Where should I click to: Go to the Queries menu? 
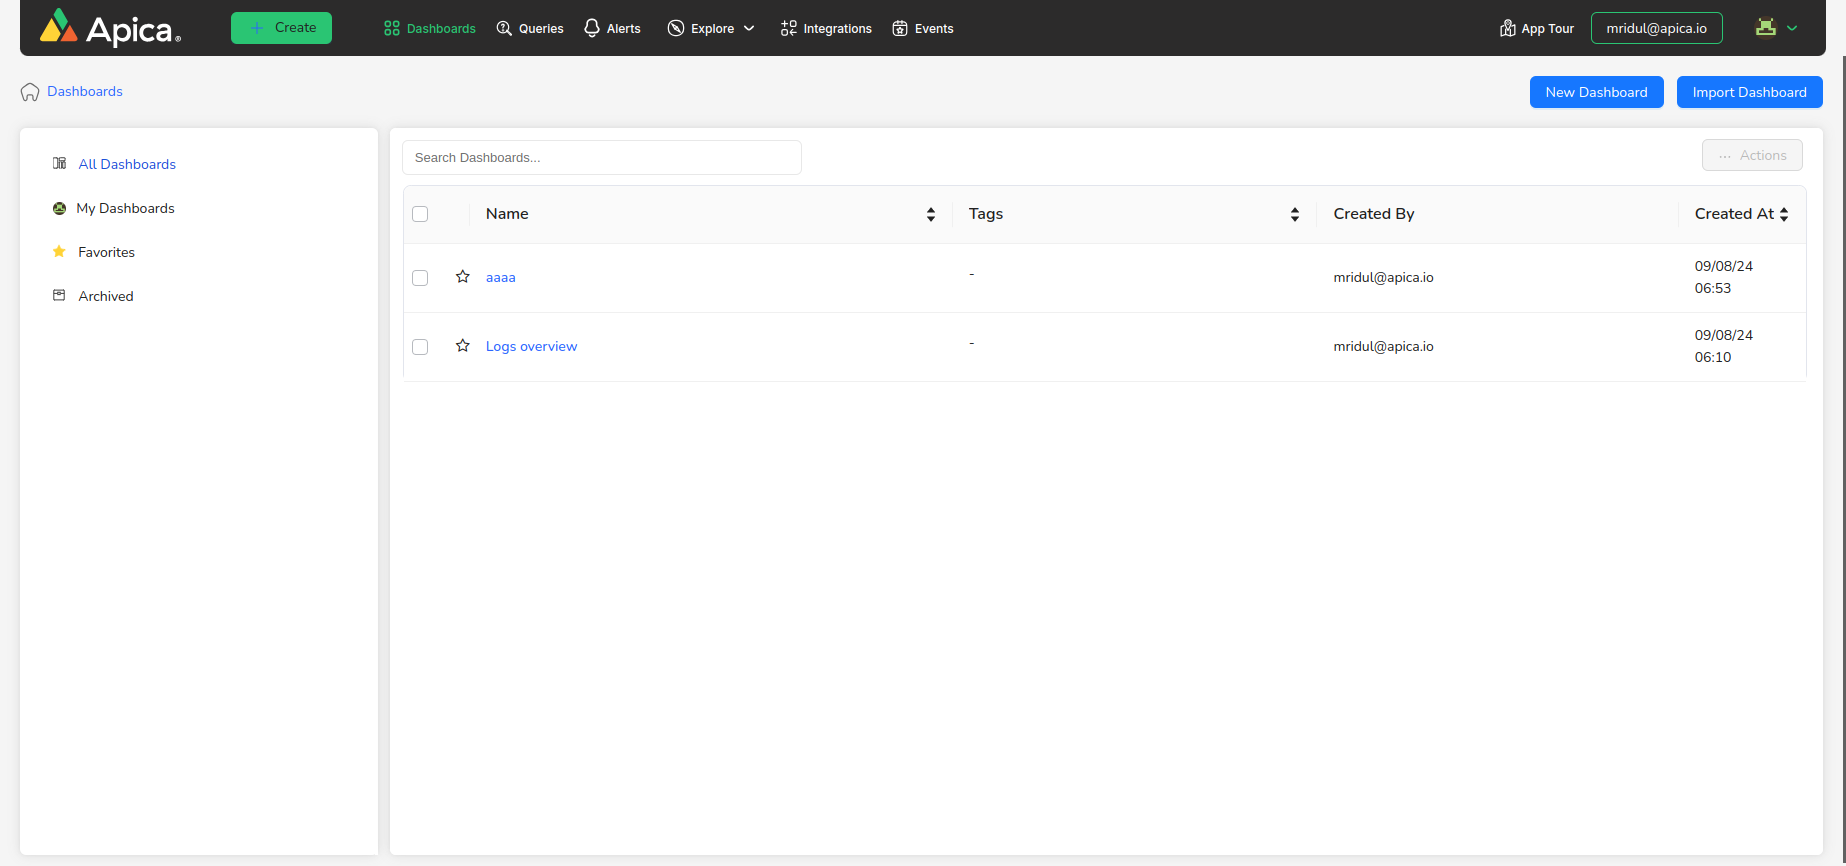click(x=530, y=28)
